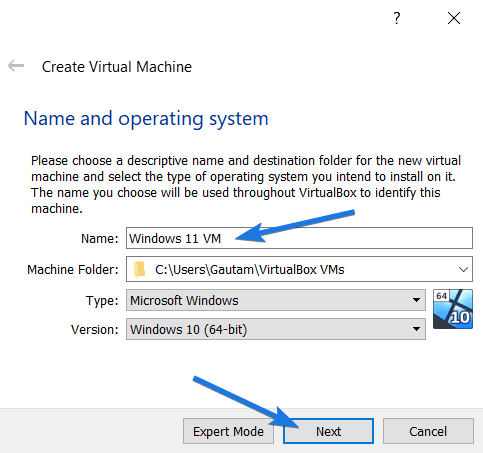The height and width of the screenshot is (453, 483).
Task: Cancel the virtual machine creation
Action: click(x=428, y=431)
